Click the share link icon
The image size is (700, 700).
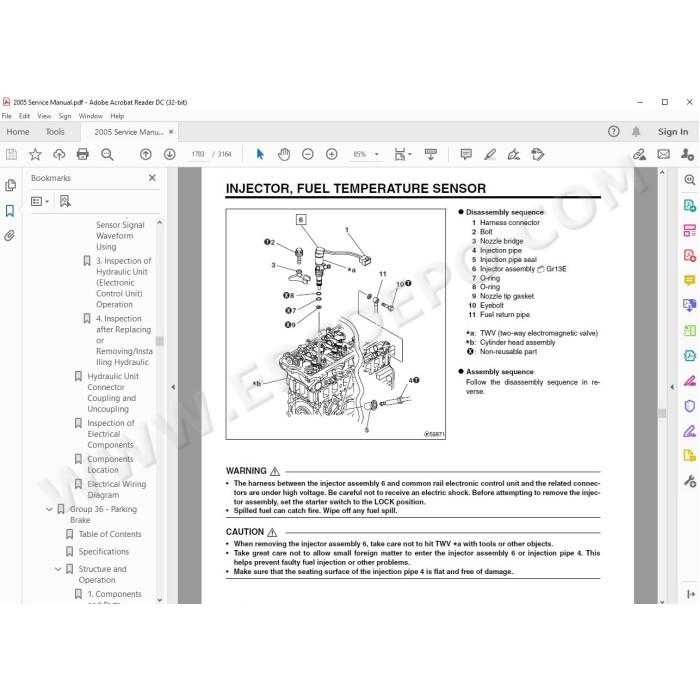point(639,154)
